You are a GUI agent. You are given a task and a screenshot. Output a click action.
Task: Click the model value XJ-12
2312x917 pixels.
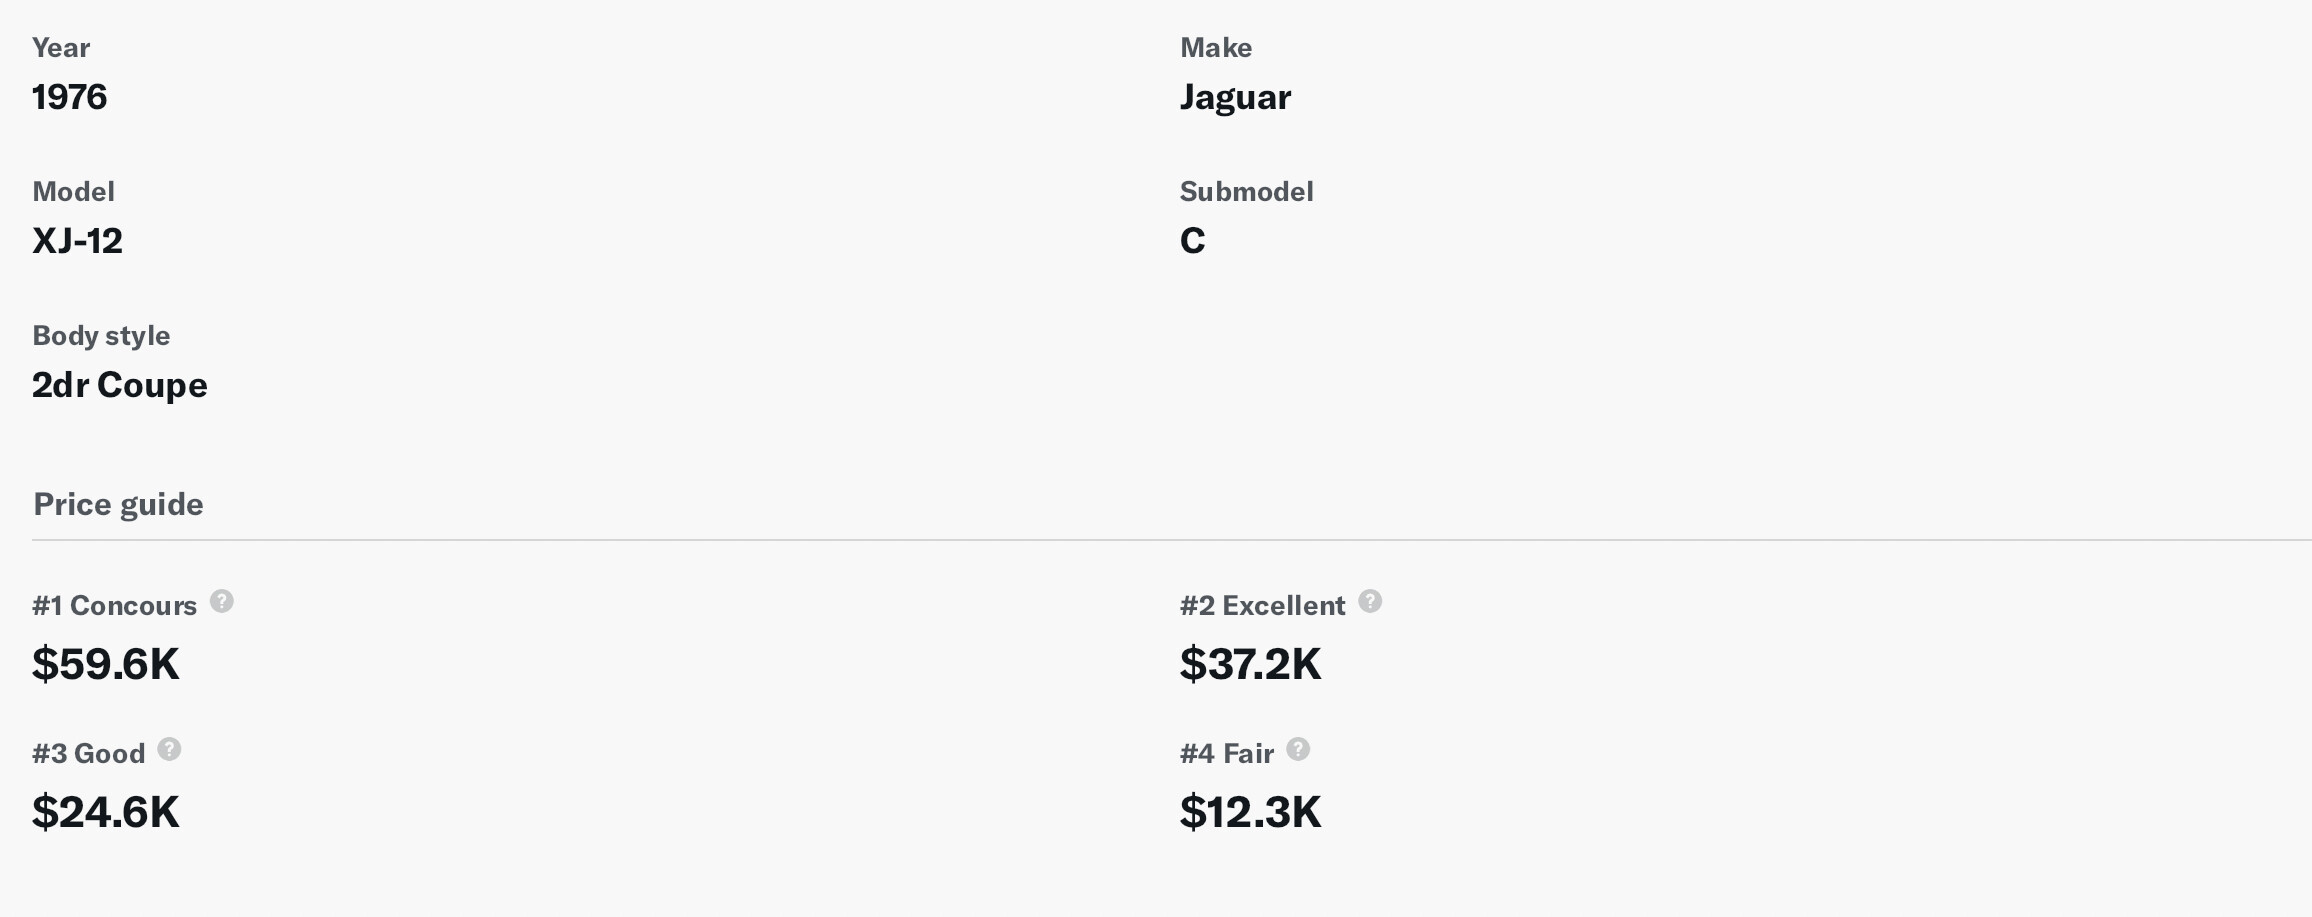click(x=77, y=241)
